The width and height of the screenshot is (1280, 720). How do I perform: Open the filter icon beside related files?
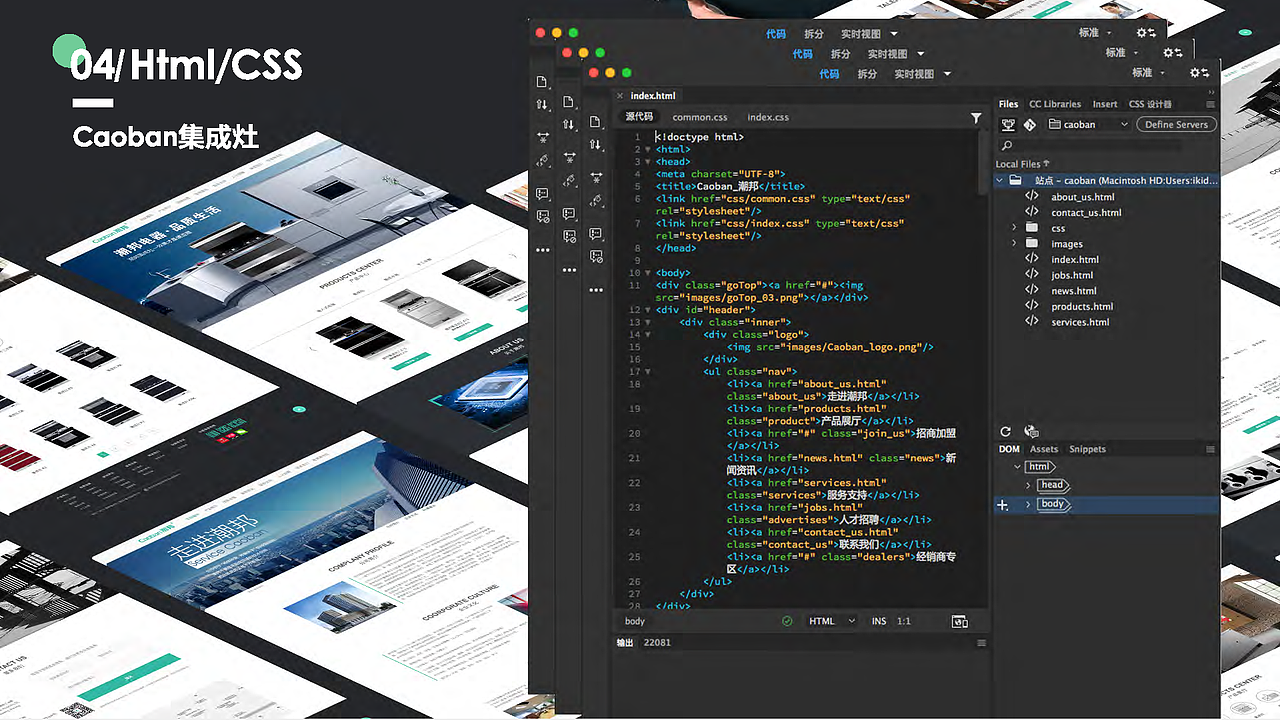[x=976, y=118]
